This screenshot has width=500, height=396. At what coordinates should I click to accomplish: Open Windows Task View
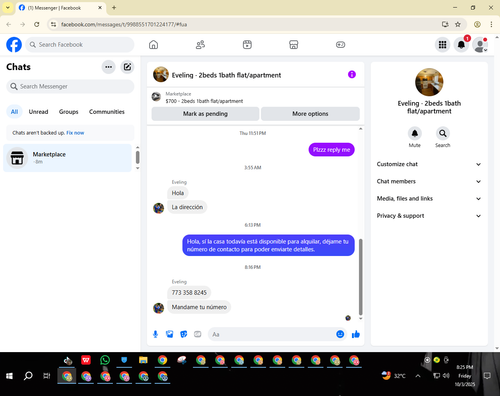point(47,376)
